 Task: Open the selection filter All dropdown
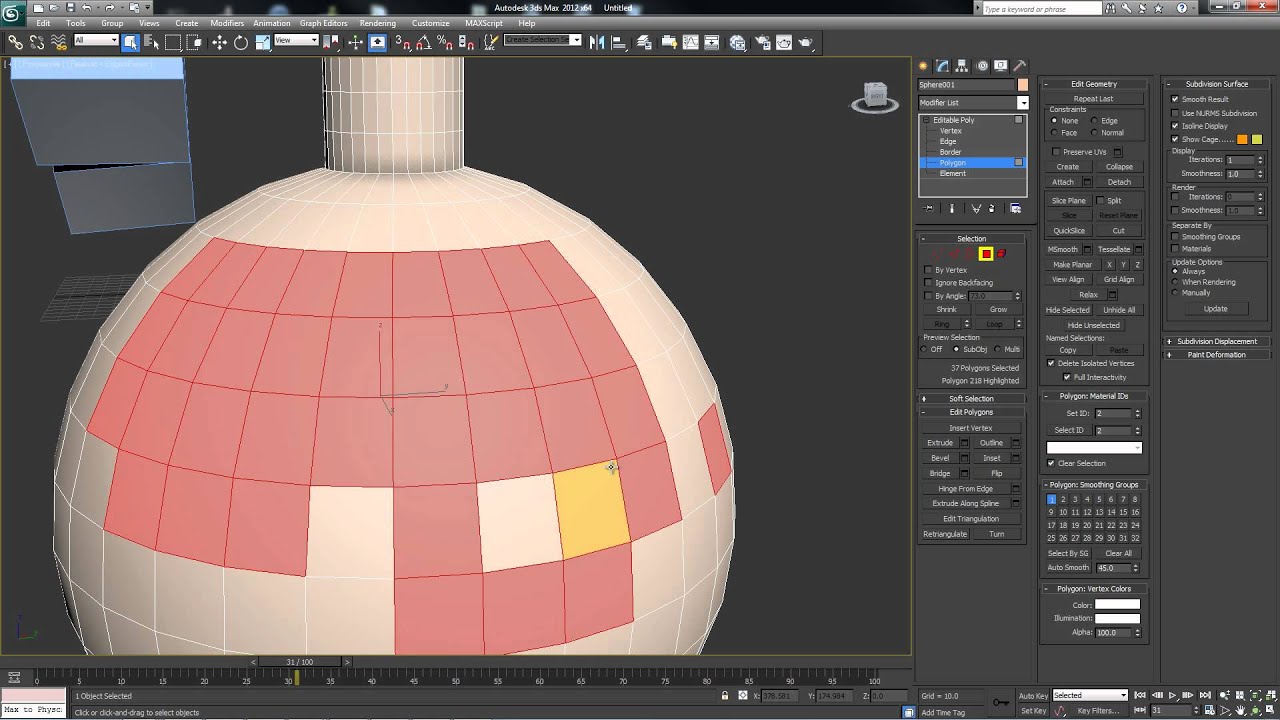(96, 41)
